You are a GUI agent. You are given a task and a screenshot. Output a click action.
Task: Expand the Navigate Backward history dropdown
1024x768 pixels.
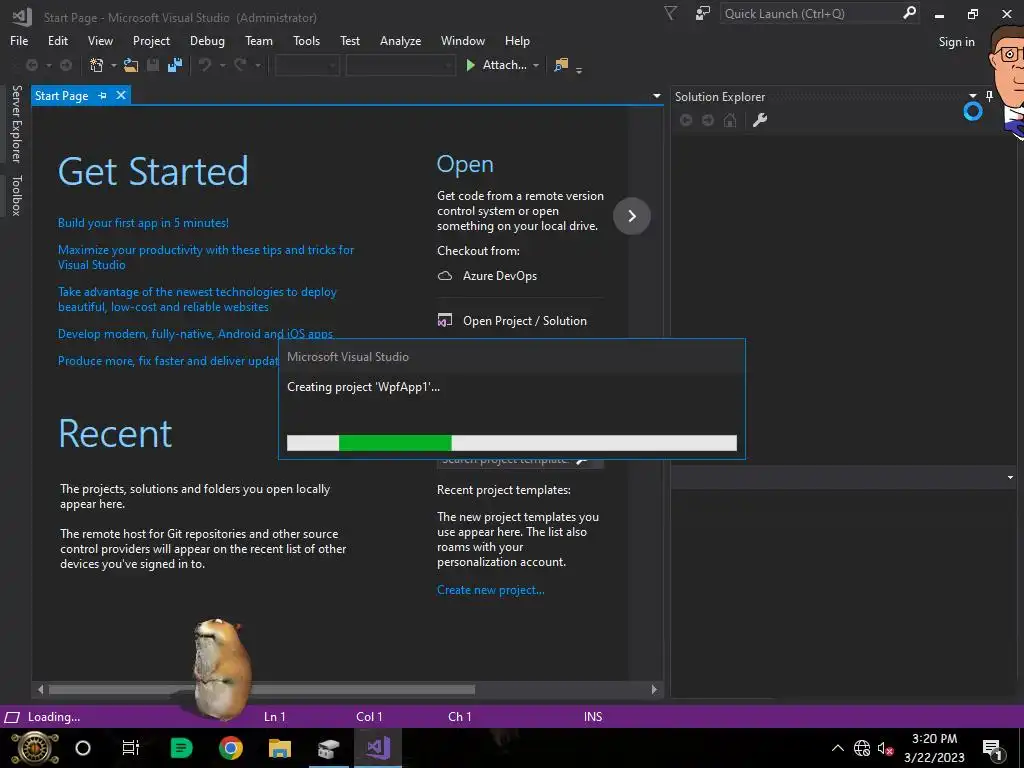tap(48, 65)
